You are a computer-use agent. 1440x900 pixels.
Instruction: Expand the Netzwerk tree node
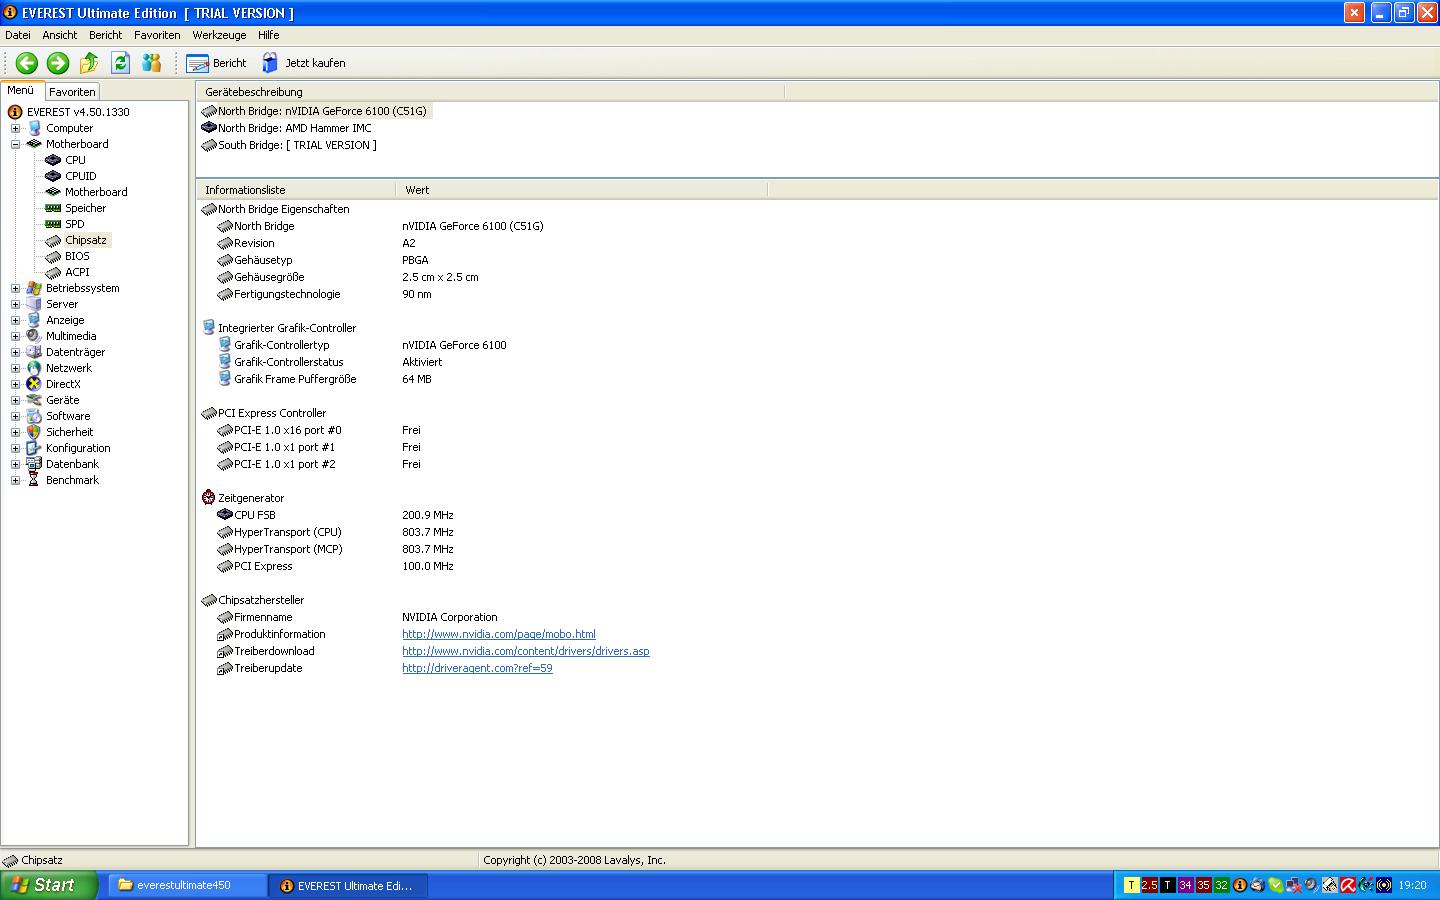15,368
